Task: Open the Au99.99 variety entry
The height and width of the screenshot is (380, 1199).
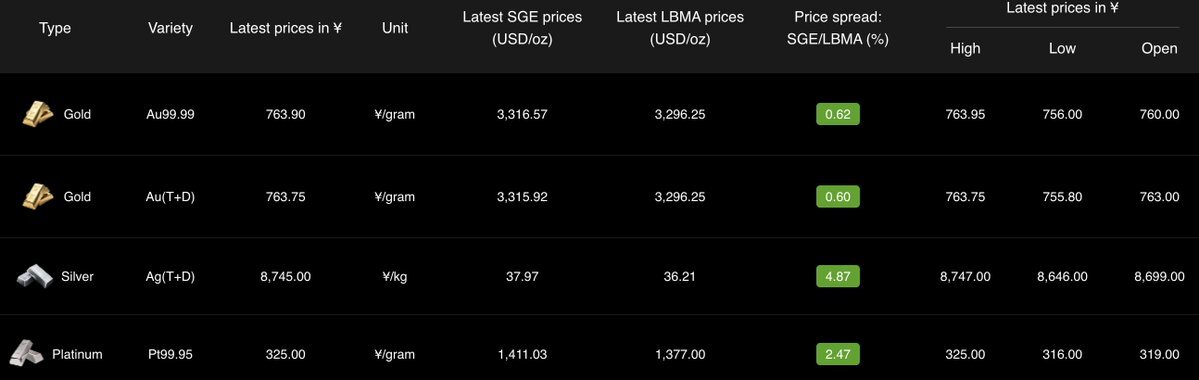Action: click(171, 115)
